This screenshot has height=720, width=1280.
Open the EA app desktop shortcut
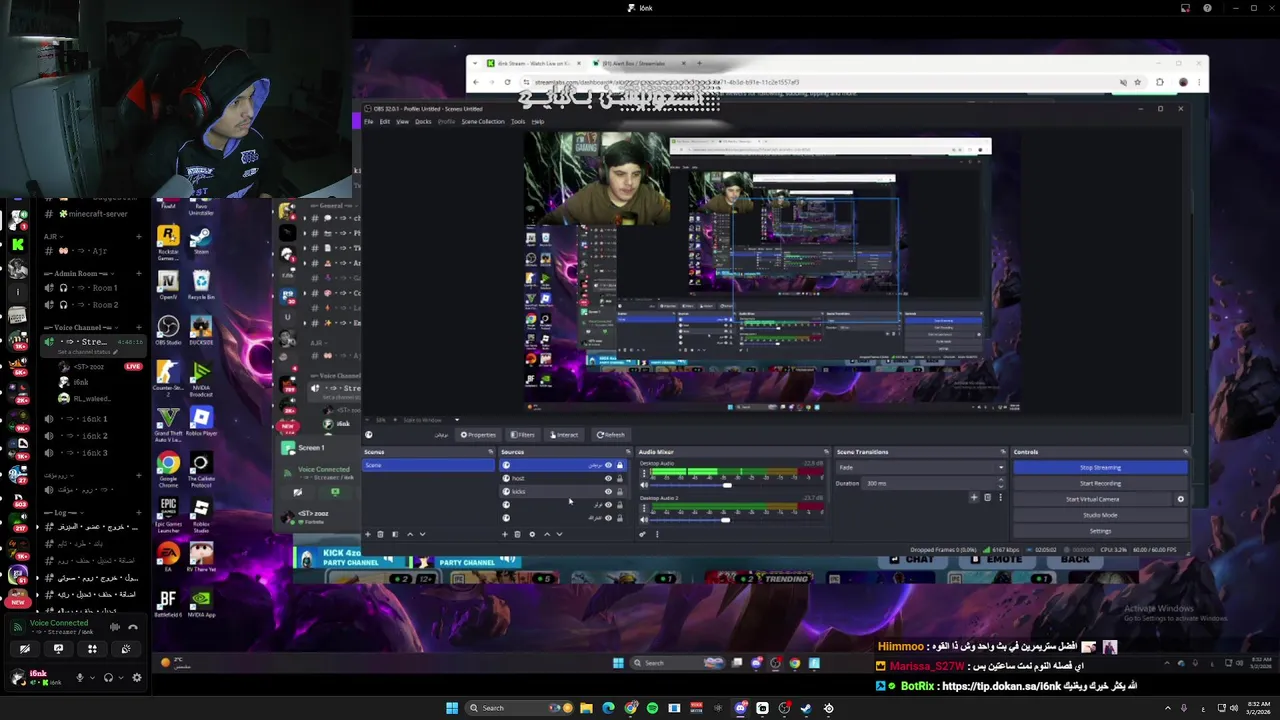168,555
